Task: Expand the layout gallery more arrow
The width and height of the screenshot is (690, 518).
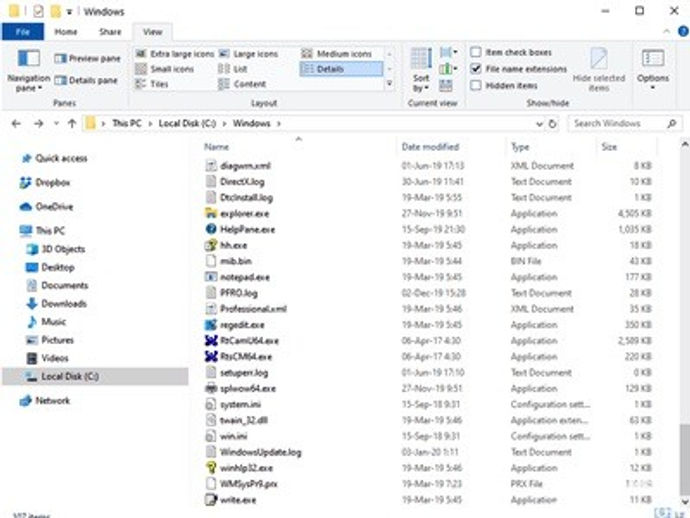Action: tap(389, 84)
